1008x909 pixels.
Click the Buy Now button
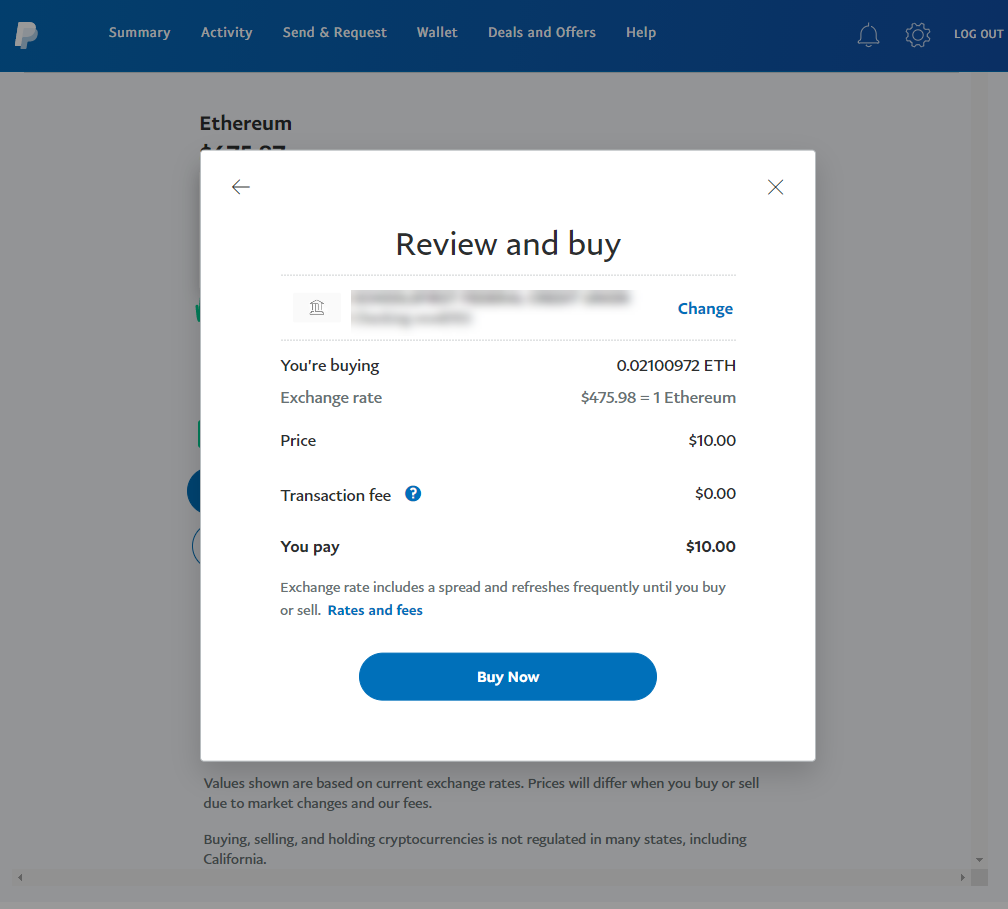508,677
